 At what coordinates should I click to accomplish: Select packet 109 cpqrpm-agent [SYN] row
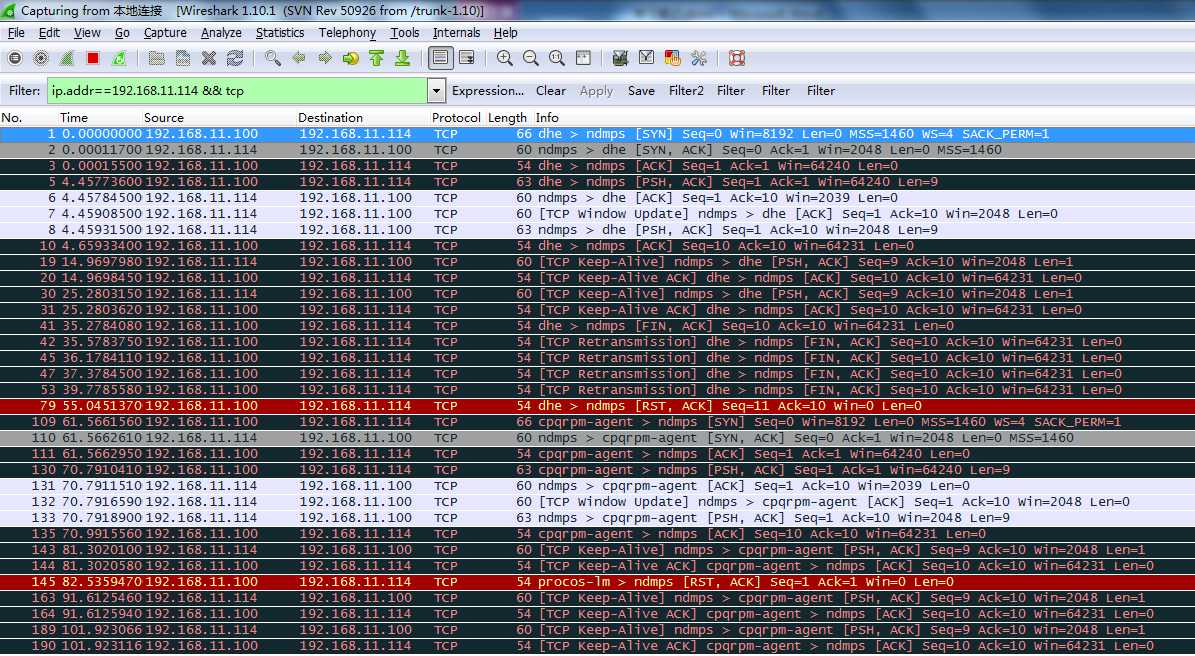(598, 422)
